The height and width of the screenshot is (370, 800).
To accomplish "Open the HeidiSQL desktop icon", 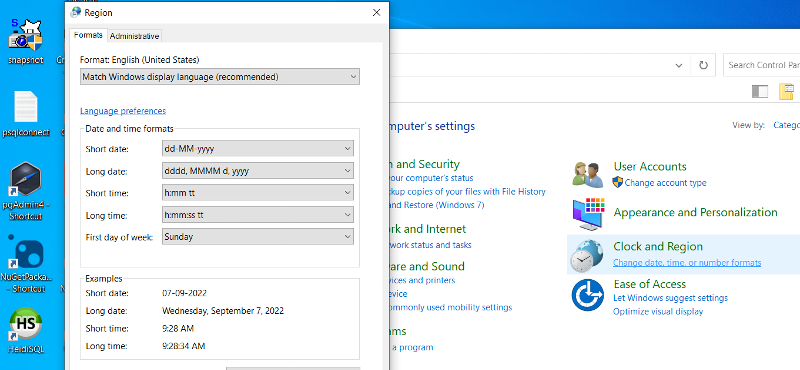I will 26,325.
